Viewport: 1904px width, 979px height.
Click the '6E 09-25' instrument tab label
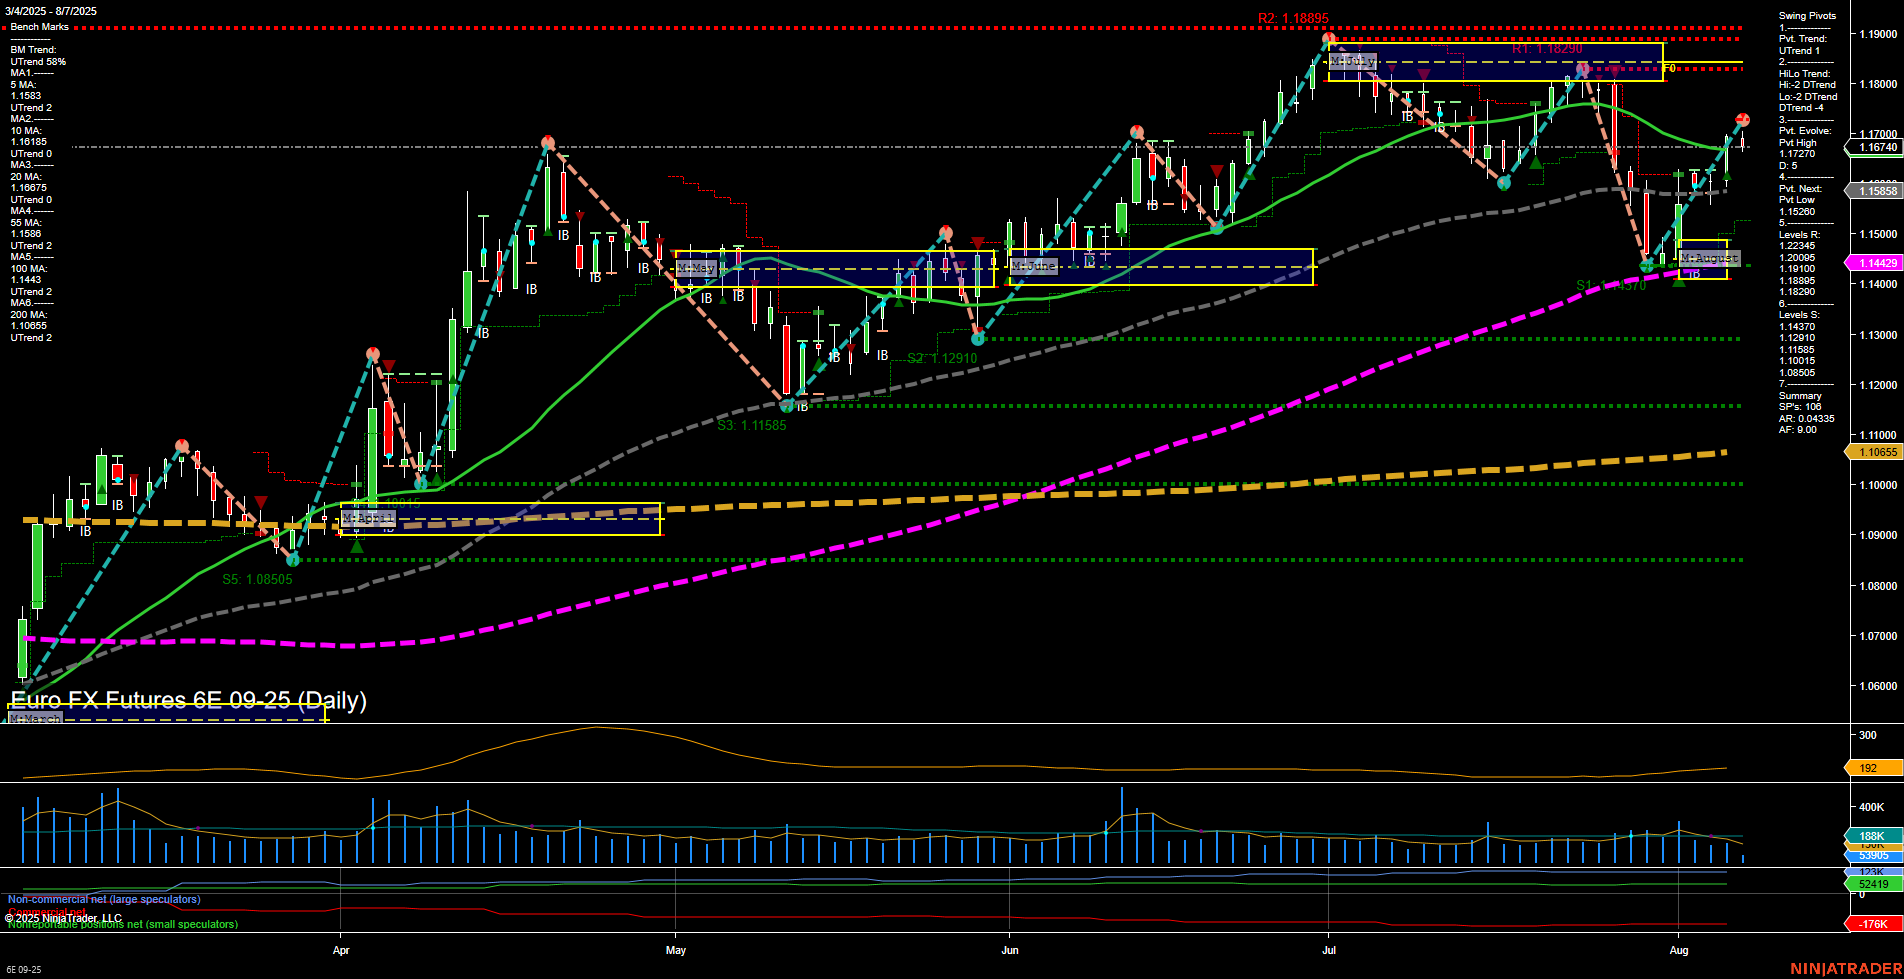click(23, 970)
